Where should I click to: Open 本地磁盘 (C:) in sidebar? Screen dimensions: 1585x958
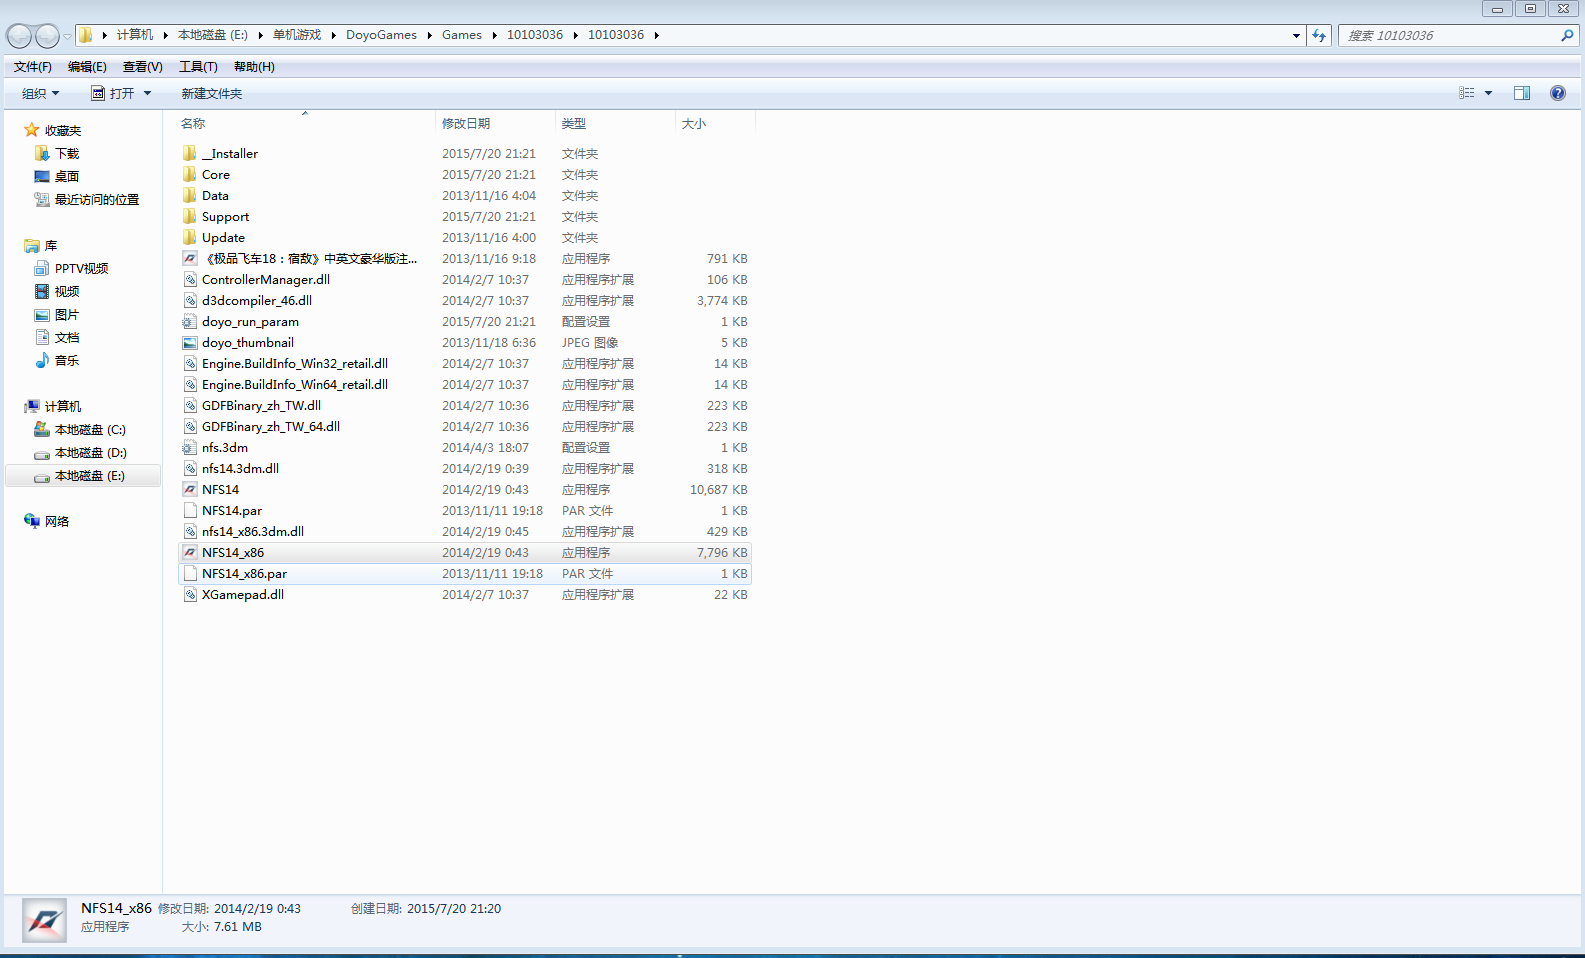90,429
